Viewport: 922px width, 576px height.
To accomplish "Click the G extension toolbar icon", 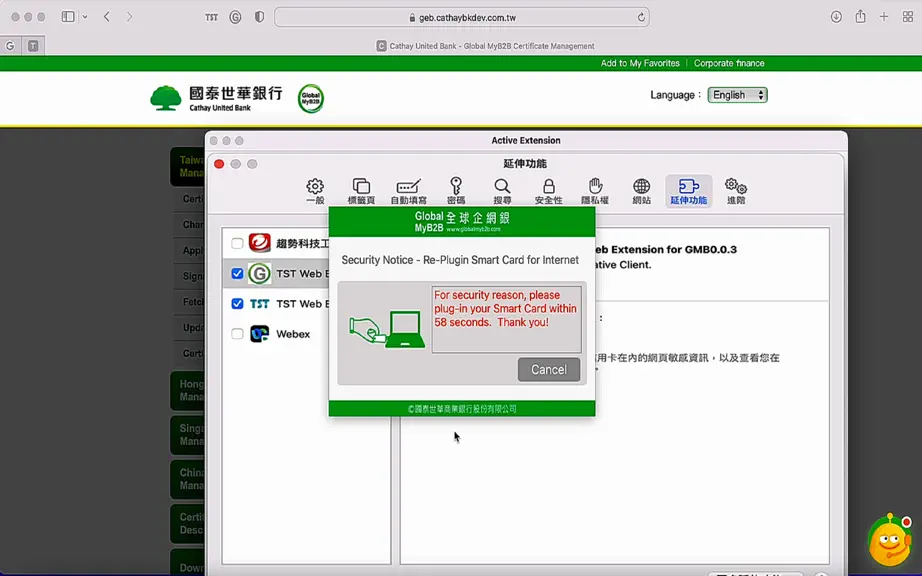I will pos(235,18).
